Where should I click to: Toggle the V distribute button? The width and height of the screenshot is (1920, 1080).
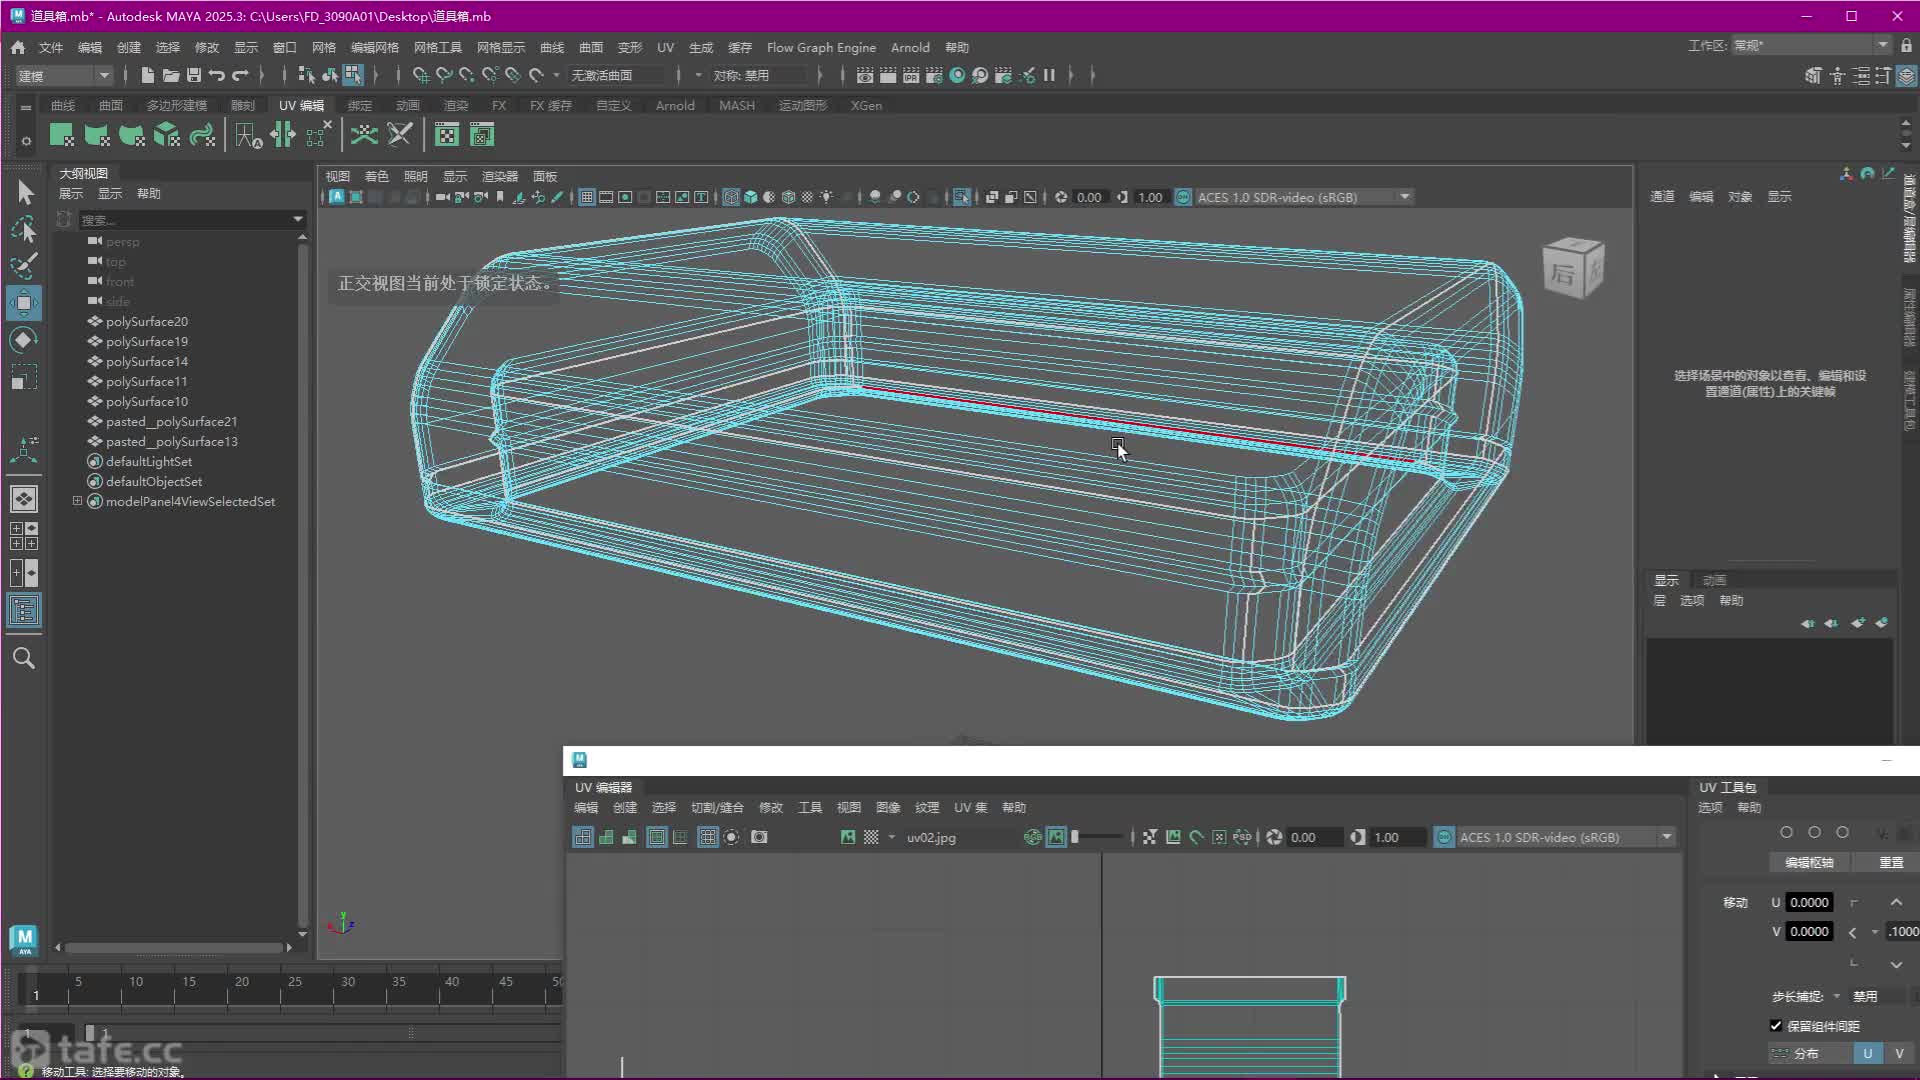1899,1053
